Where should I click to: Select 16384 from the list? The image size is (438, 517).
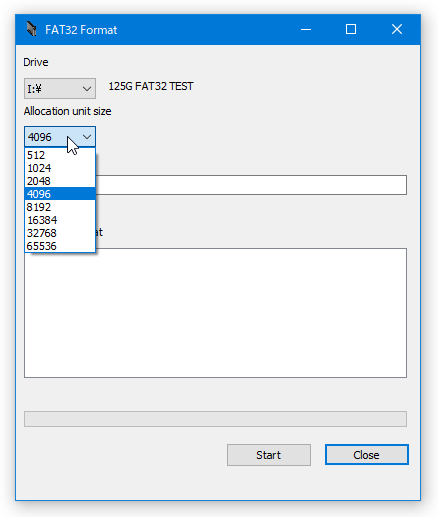60,220
